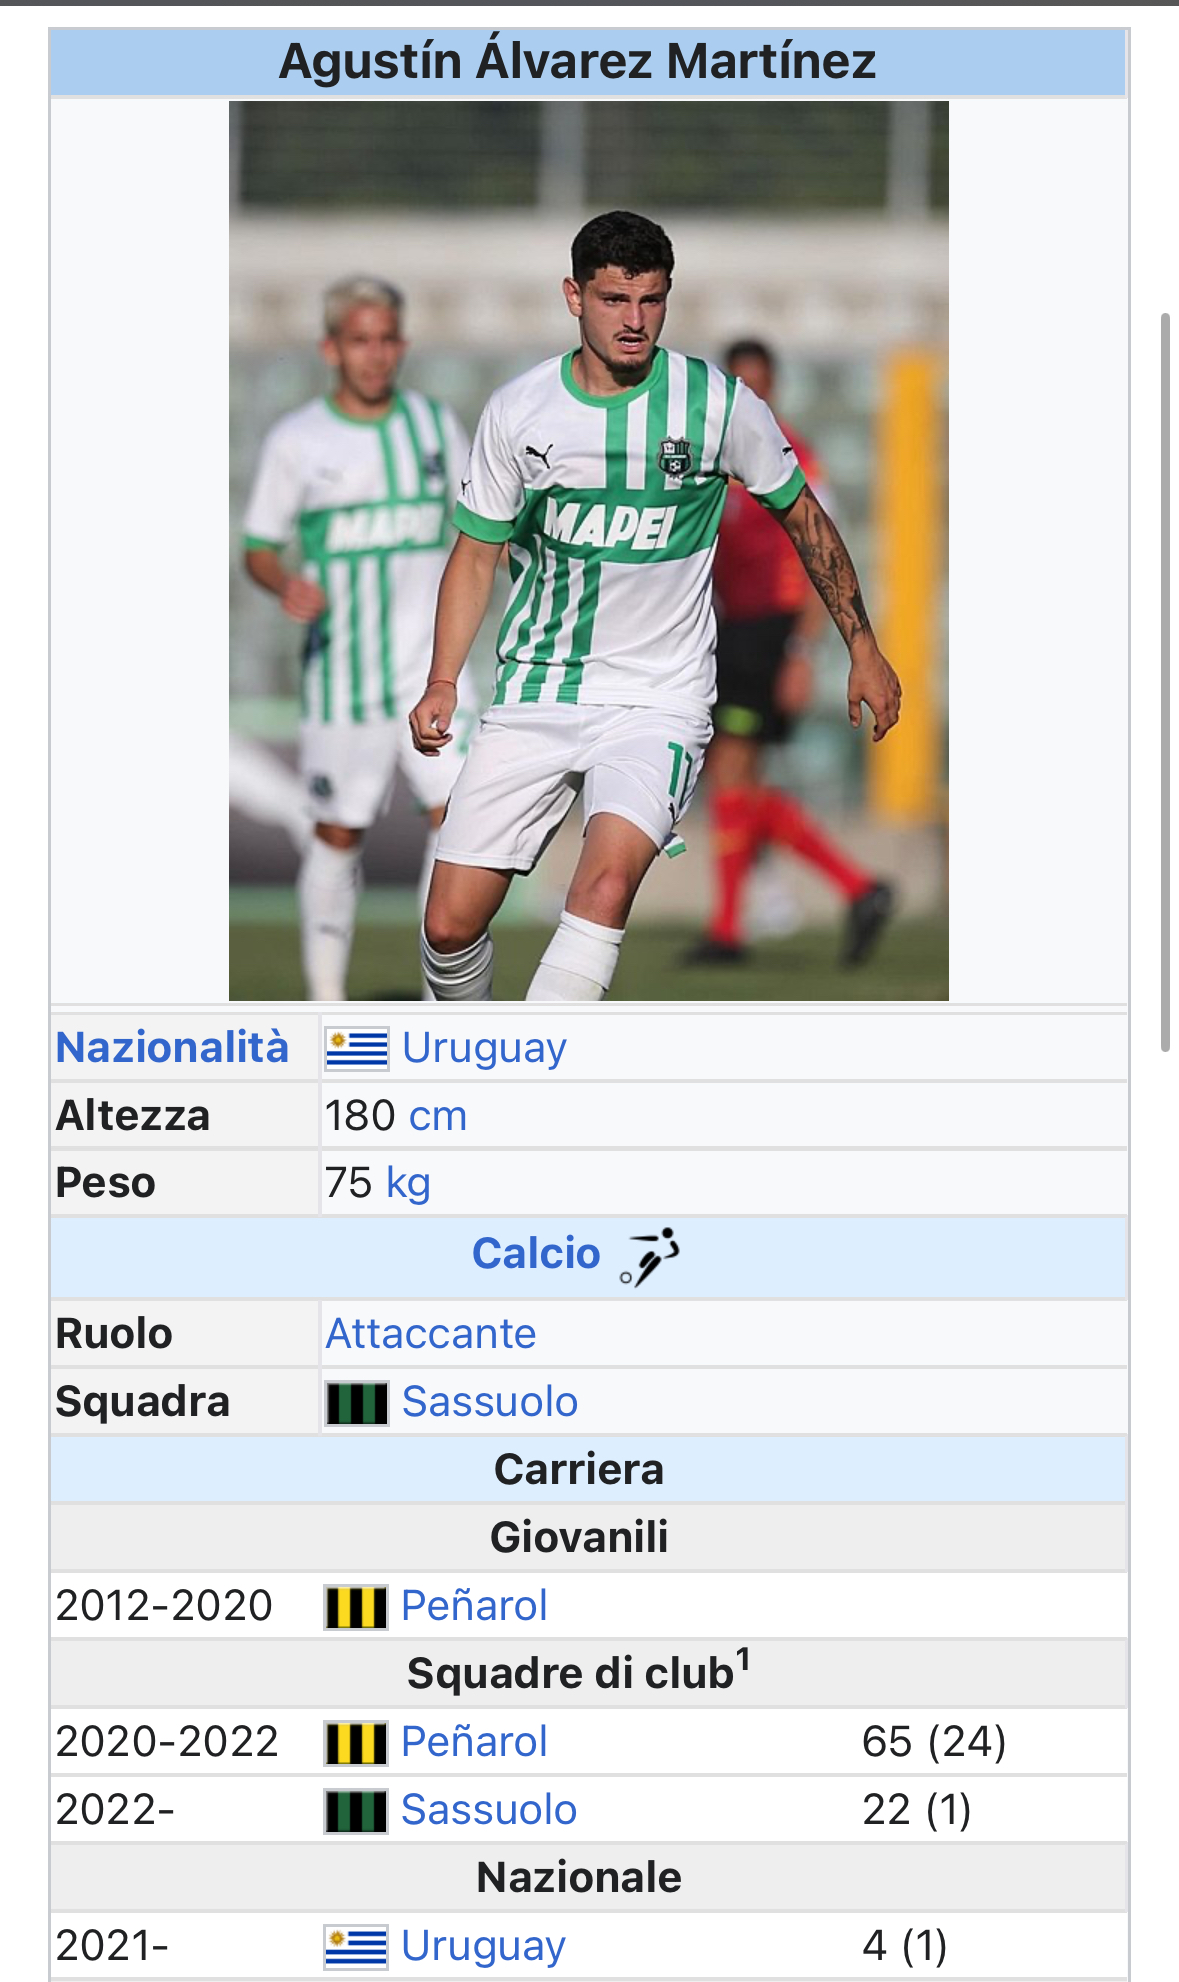Image resolution: width=1179 pixels, height=1982 pixels.
Task: Open Peñarol link in 2020-2022 club row
Action: coord(474,1741)
